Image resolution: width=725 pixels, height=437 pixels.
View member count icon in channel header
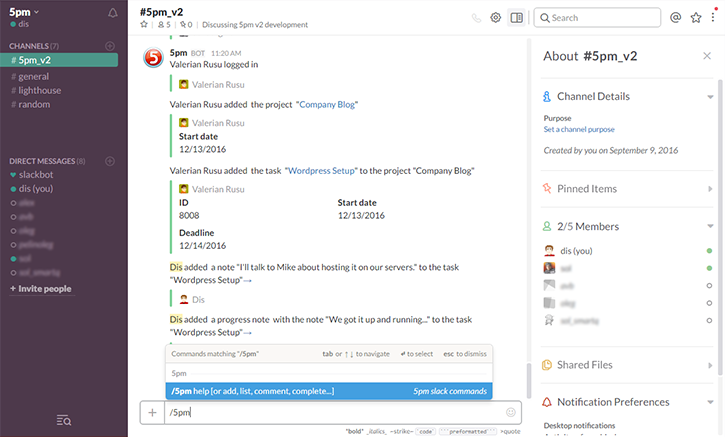pos(164,25)
